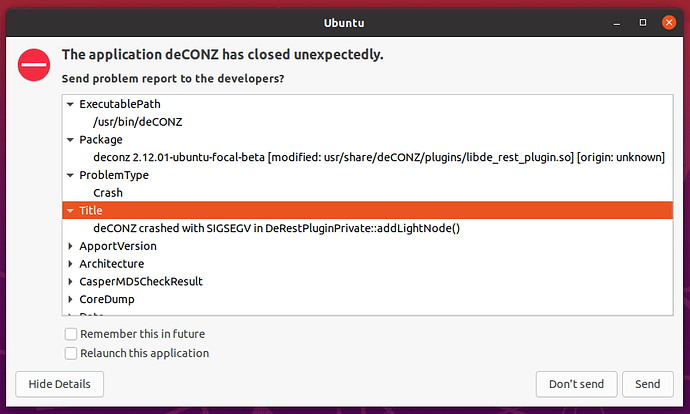This screenshot has height=414, width=690.
Task: Minimize the Ubuntu crash dialog
Action: [617, 22]
